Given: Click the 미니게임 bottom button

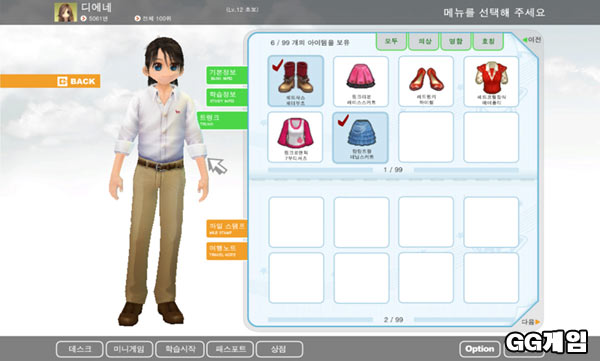Looking at the screenshot, I should 129,349.
